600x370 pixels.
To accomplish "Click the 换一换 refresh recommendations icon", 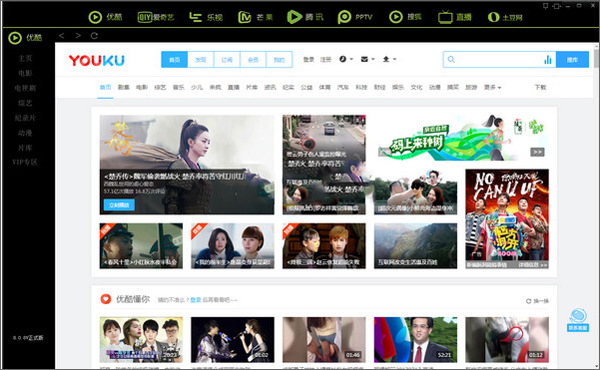I will pyautogui.click(x=529, y=301).
